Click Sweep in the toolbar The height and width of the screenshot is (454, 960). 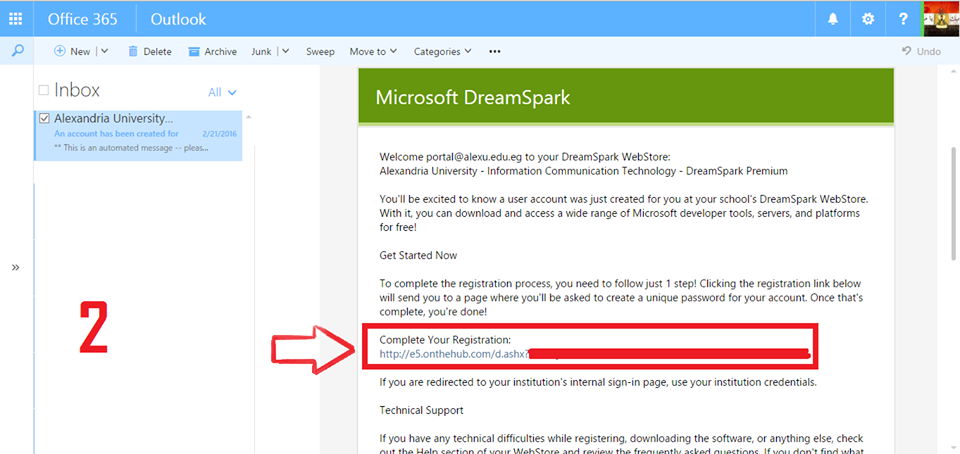[320, 51]
